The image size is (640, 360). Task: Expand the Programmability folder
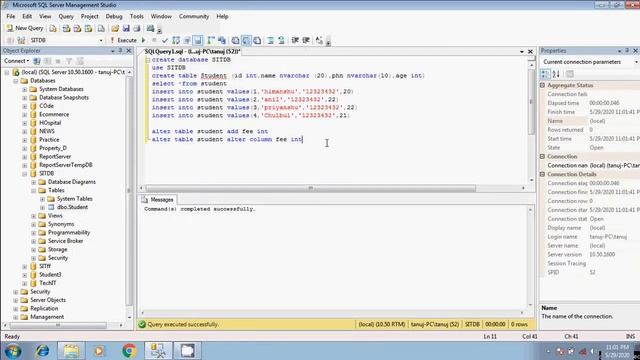[x=33, y=233]
